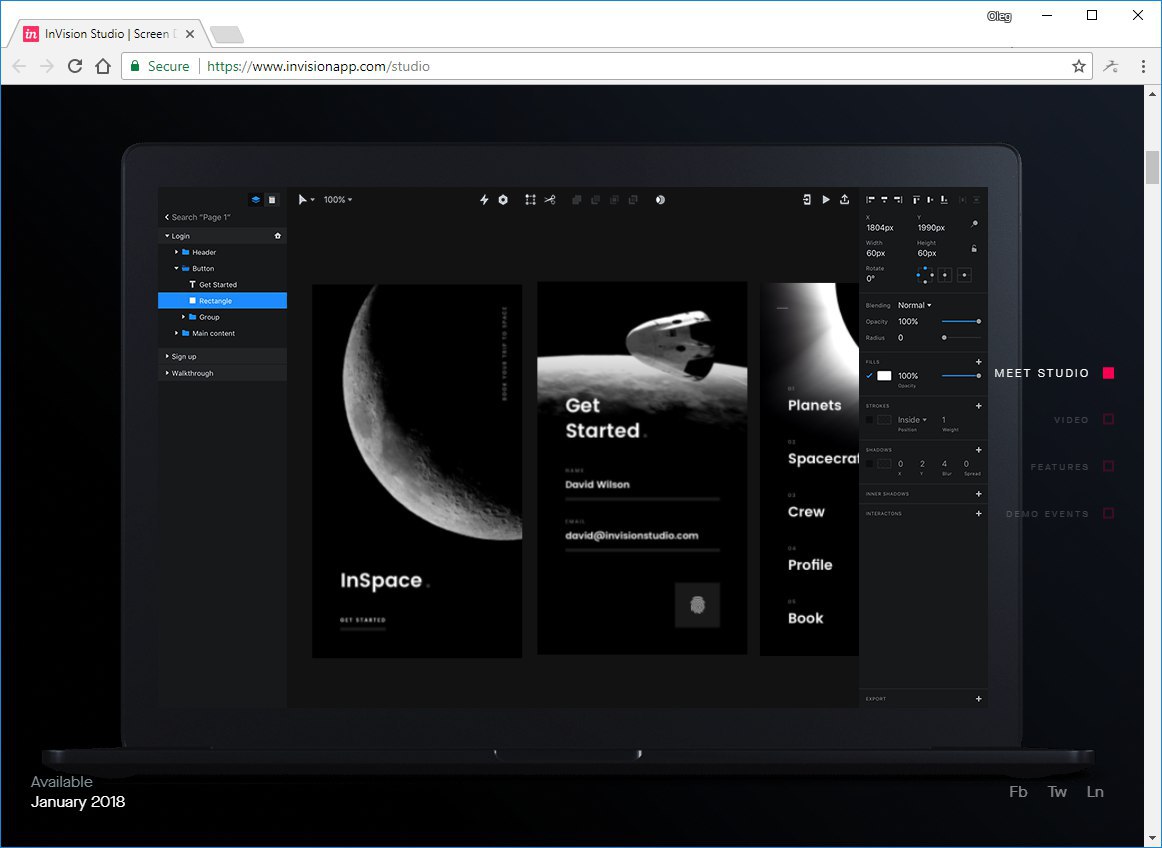
Task: Click the play preview icon in Studio toolbar
Action: (x=826, y=199)
